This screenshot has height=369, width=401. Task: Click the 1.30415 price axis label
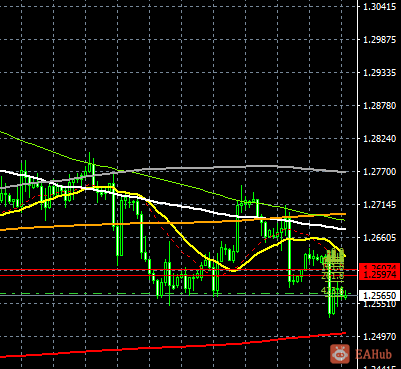pos(379,7)
